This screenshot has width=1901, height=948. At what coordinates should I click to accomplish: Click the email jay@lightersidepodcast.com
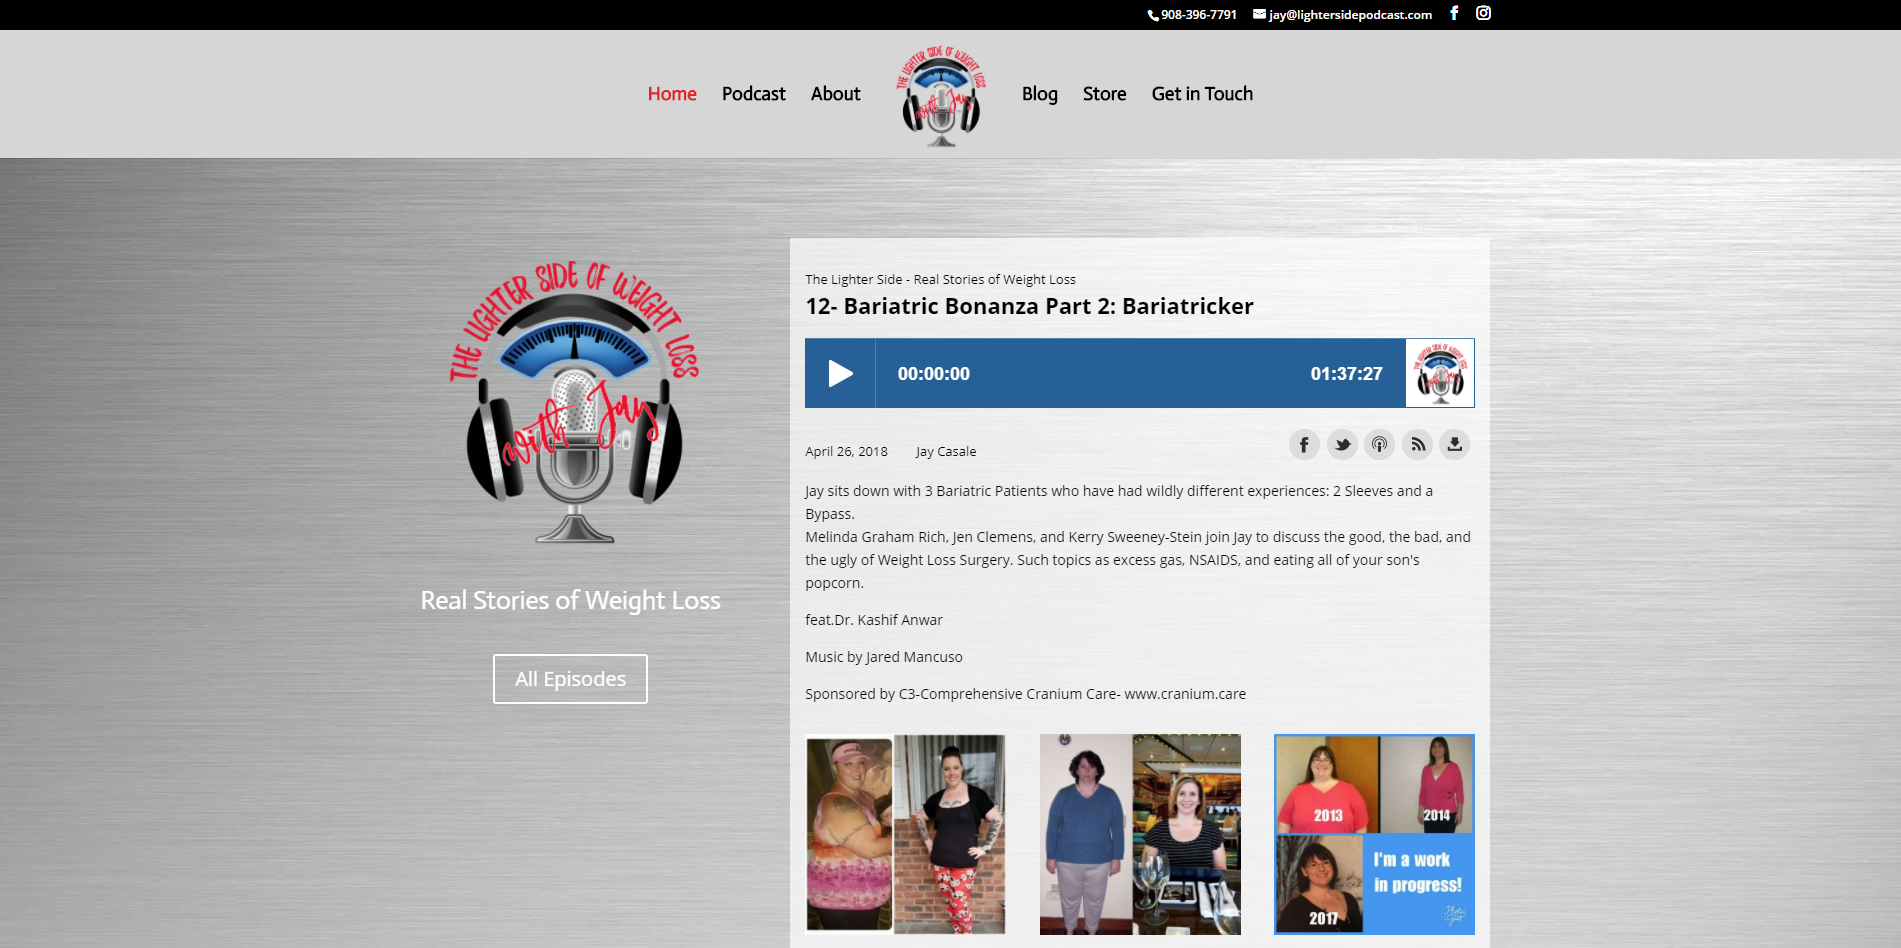[x=1343, y=15]
